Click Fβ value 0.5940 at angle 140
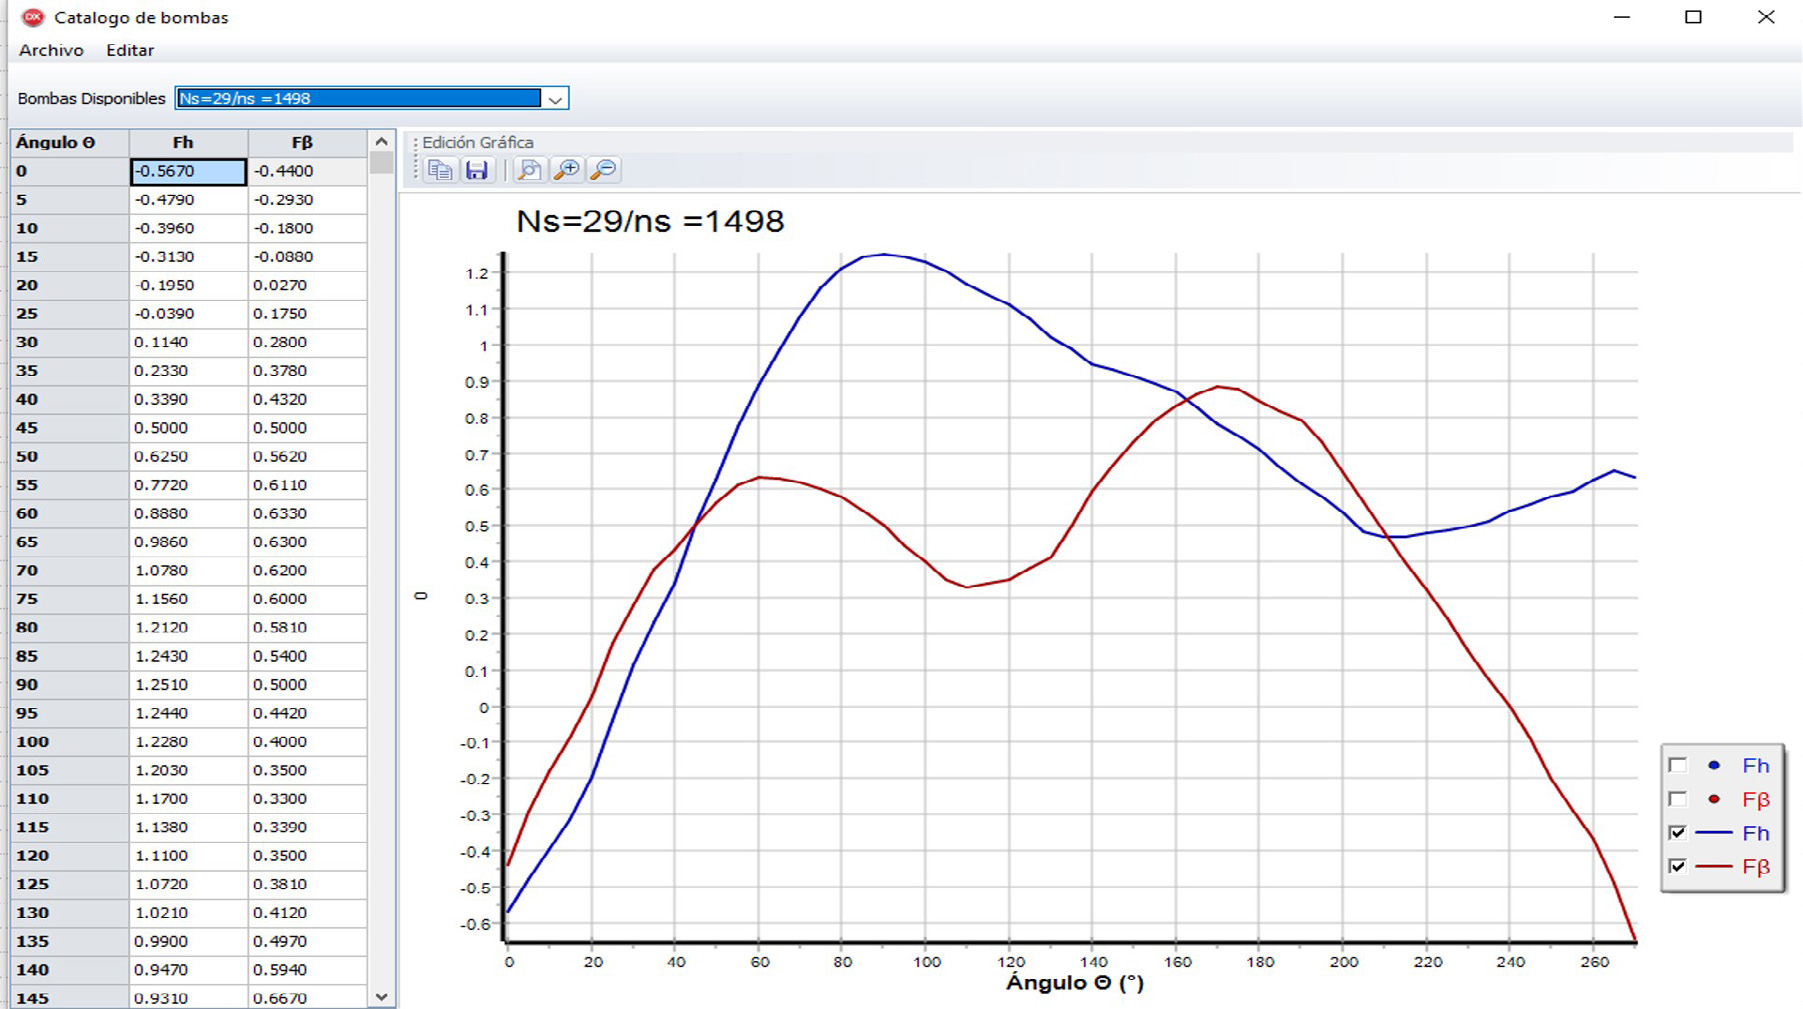Image resolution: width=1803 pixels, height=1009 pixels. (307, 970)
